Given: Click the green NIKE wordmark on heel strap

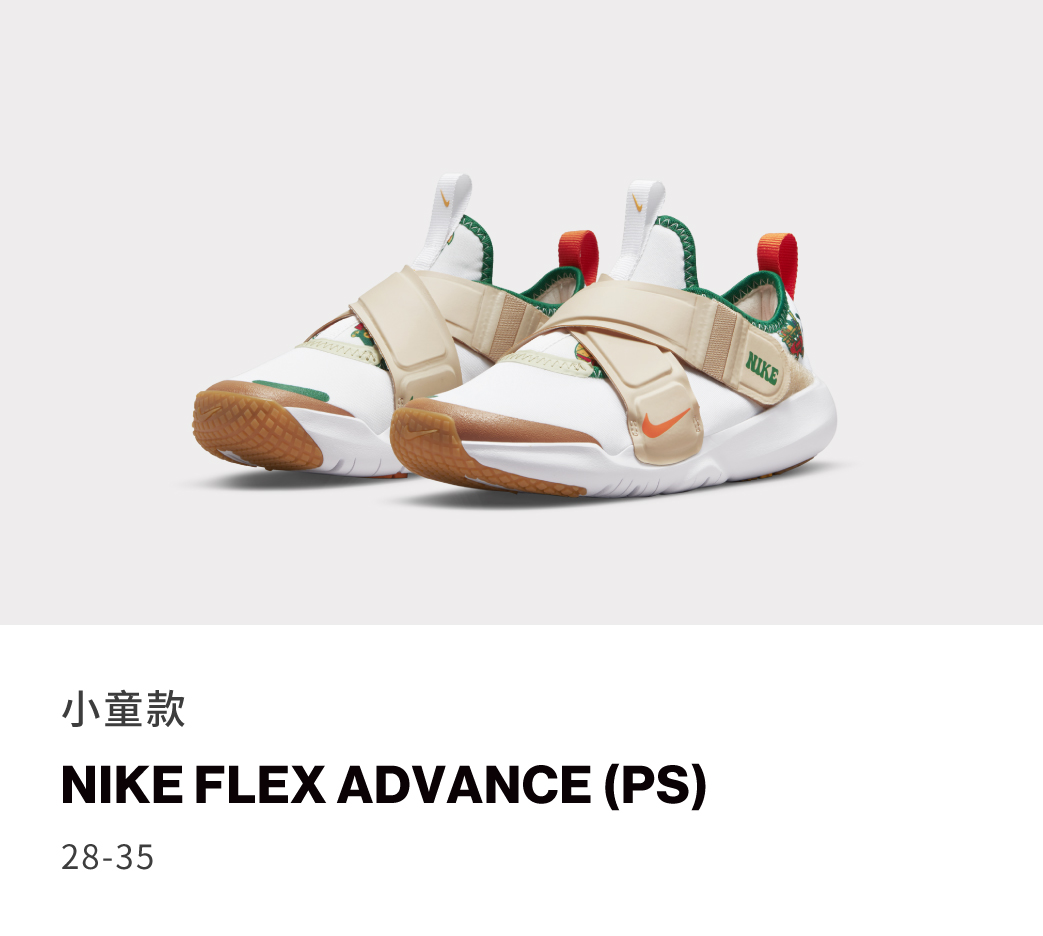Looking at the screenshot, I should (761, 368).
